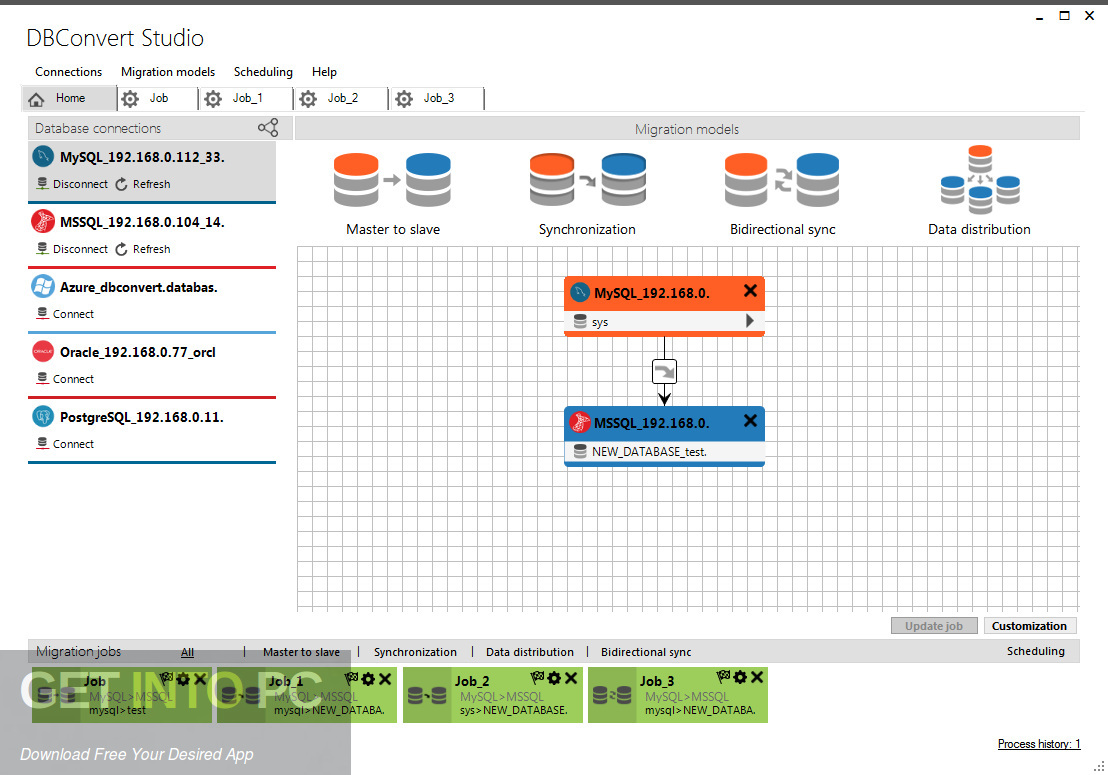The width and height of the screenshot is (1108, 775).
Task: Click the MySQL icon in the orange node header
Action: [x=580, y=292]
